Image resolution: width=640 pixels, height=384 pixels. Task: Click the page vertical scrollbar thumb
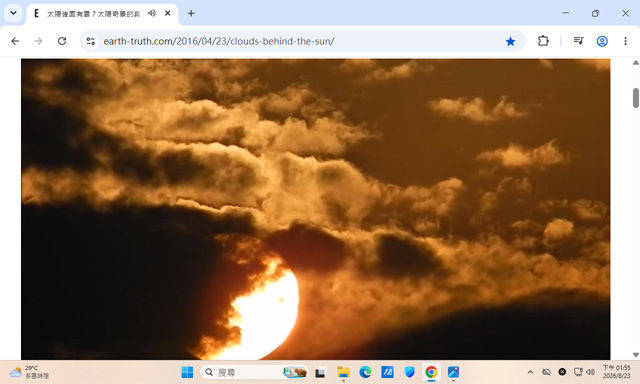pos(636,98)
